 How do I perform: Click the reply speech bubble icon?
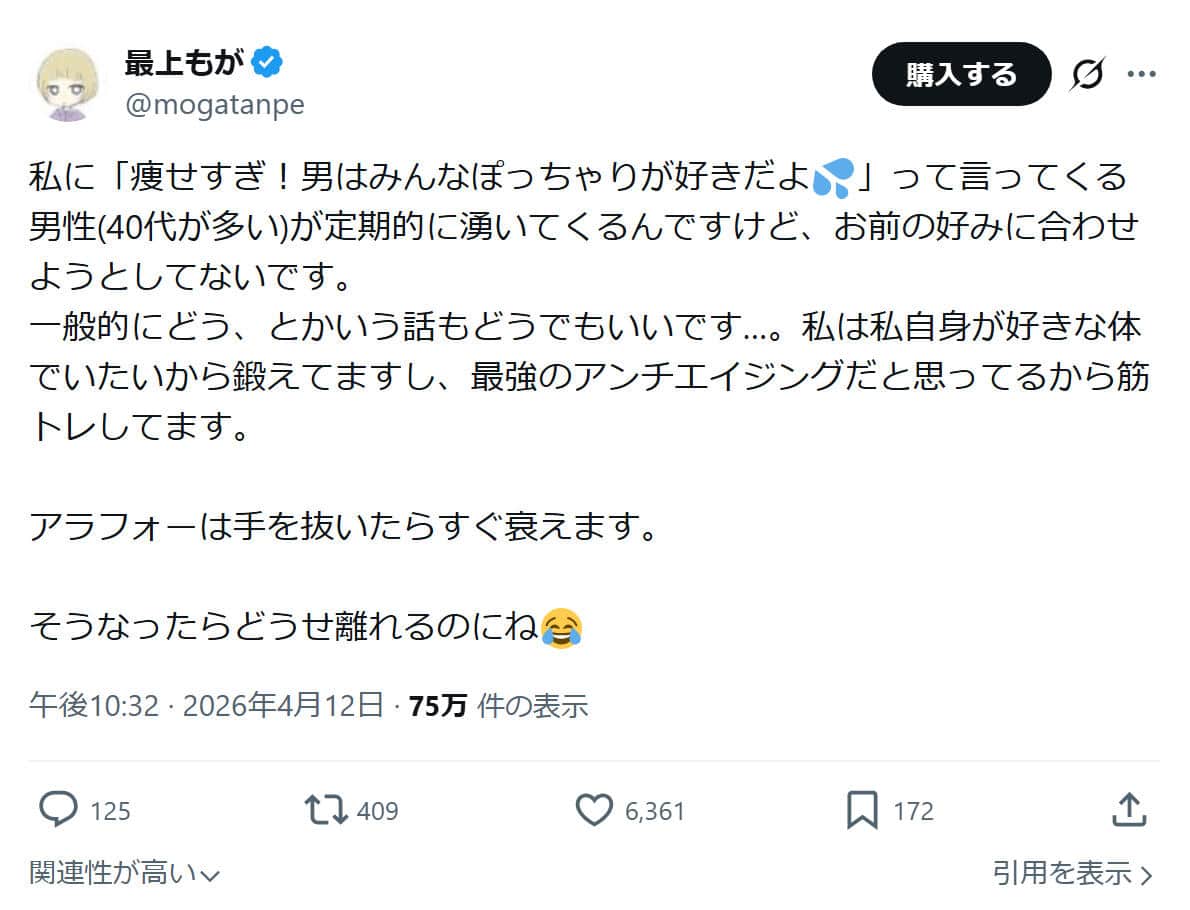tap(58, 809)
